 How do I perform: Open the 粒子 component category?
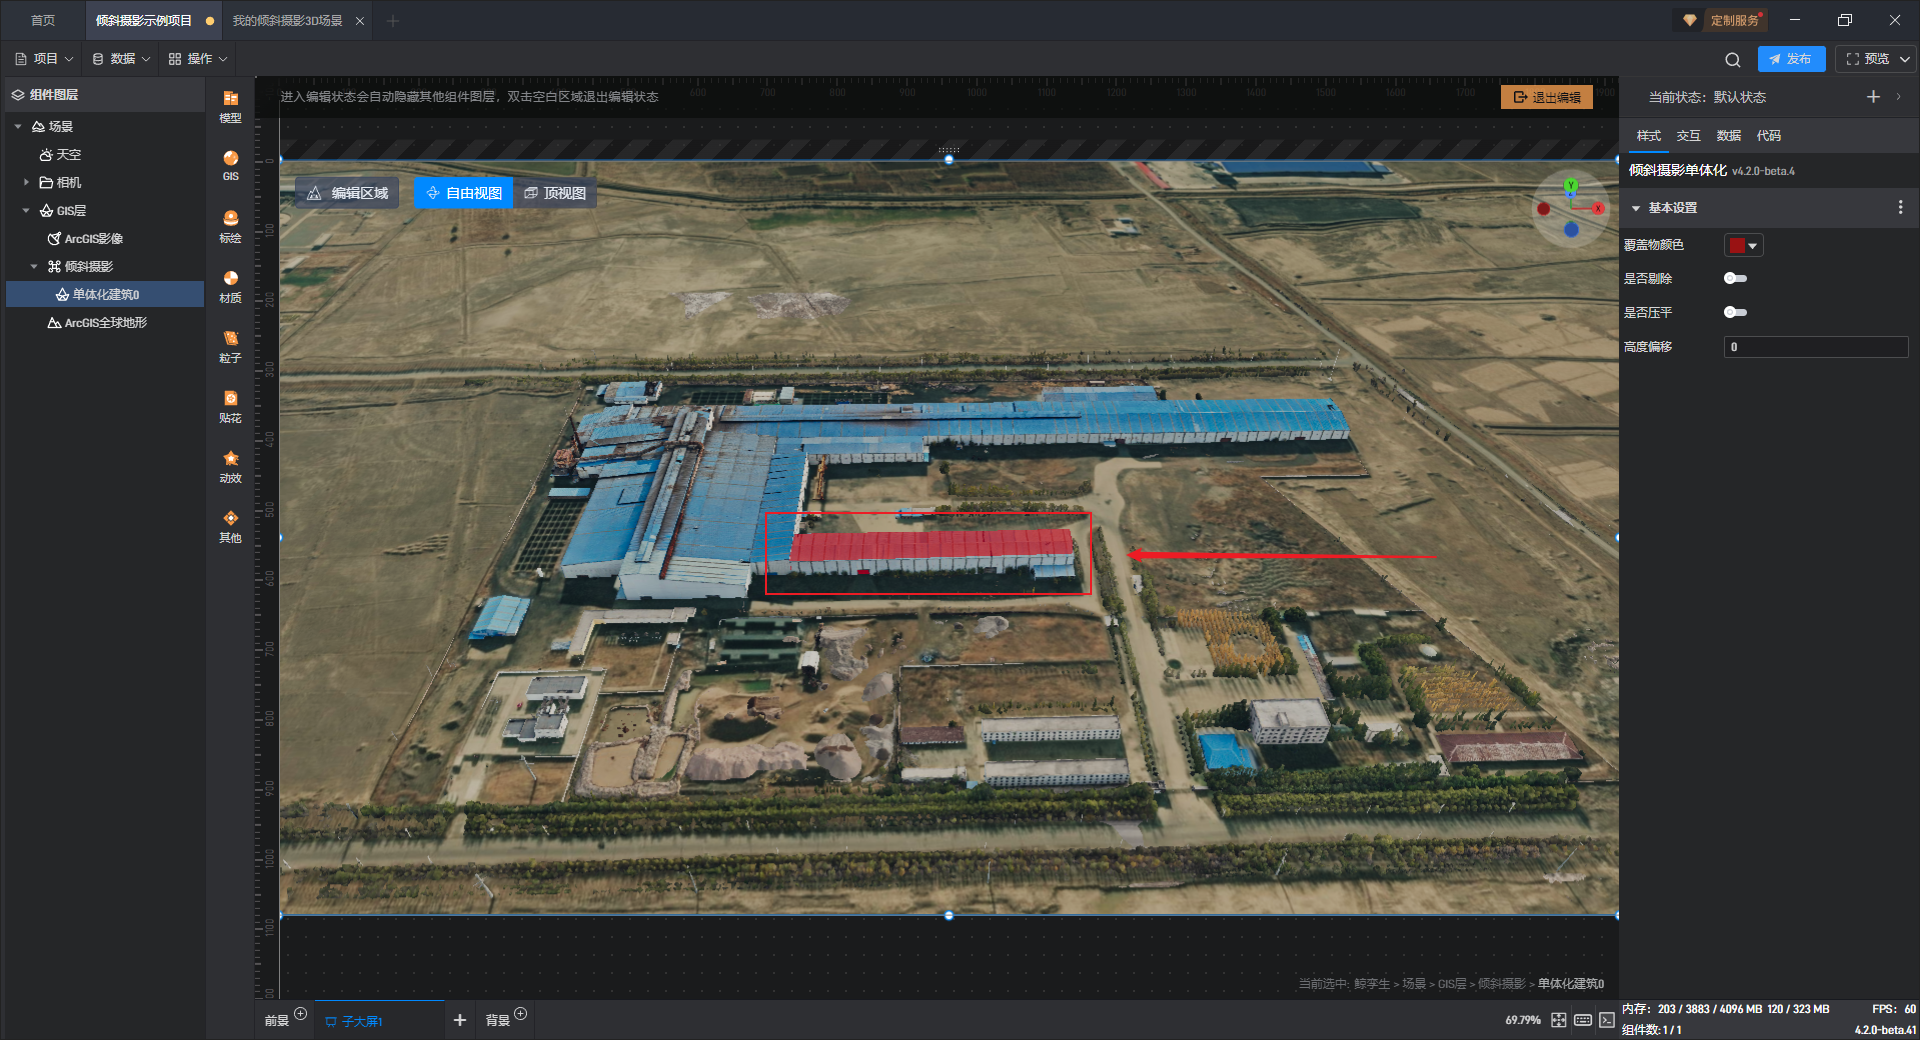point(230,346)
